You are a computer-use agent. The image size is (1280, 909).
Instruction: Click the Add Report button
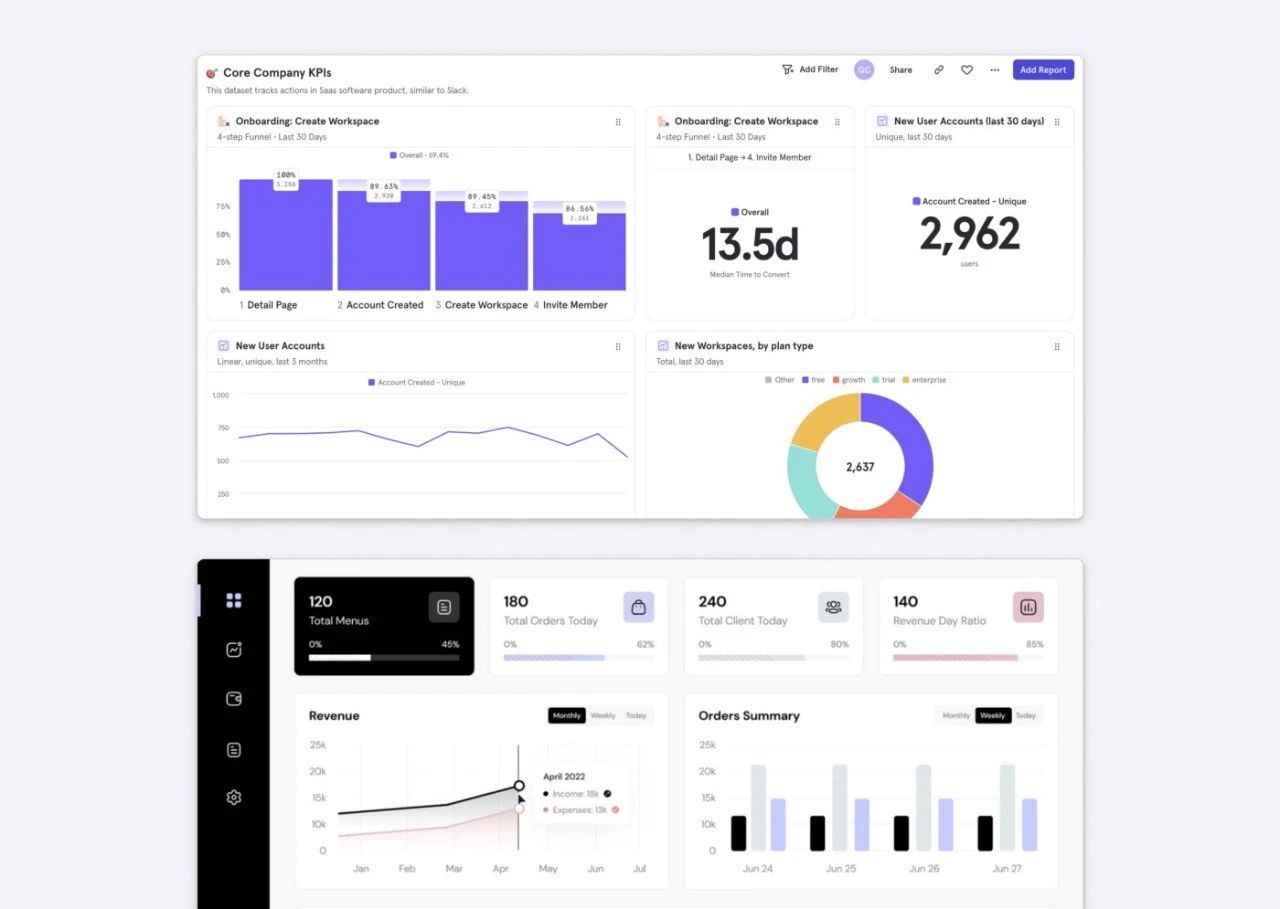[x=1043, y=70]
